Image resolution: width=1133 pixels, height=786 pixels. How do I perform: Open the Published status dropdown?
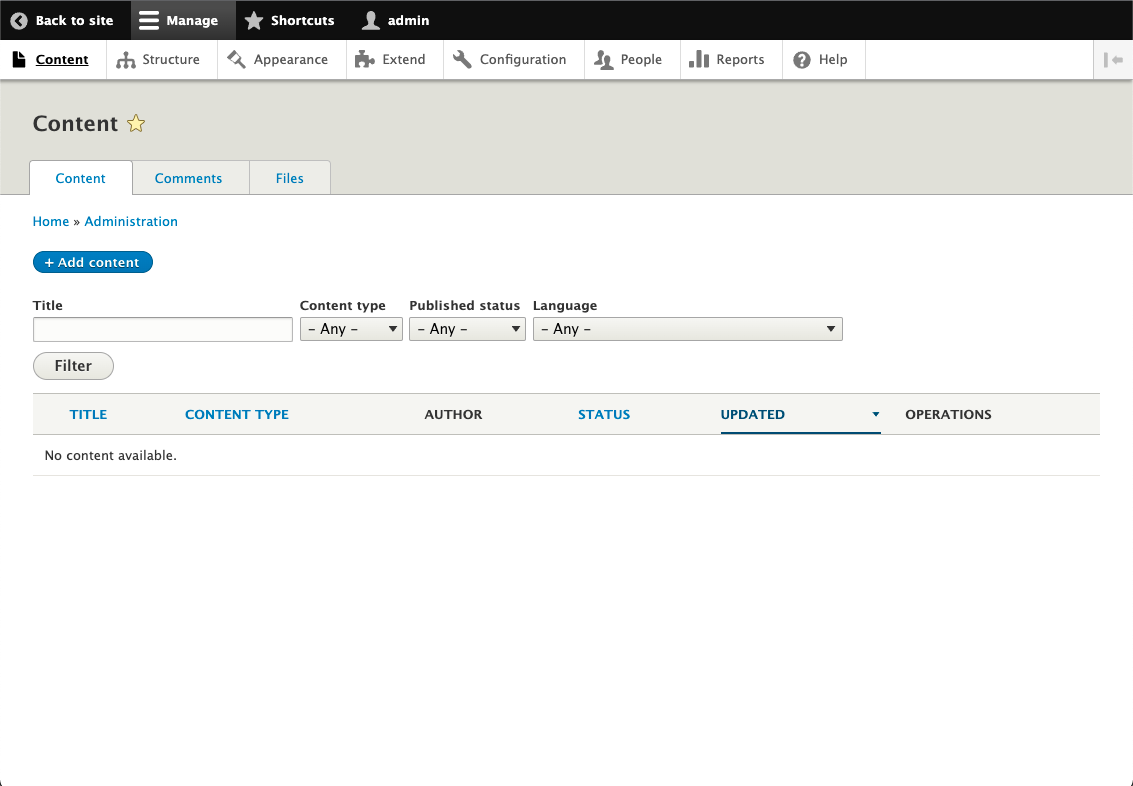tap(468, 329)
